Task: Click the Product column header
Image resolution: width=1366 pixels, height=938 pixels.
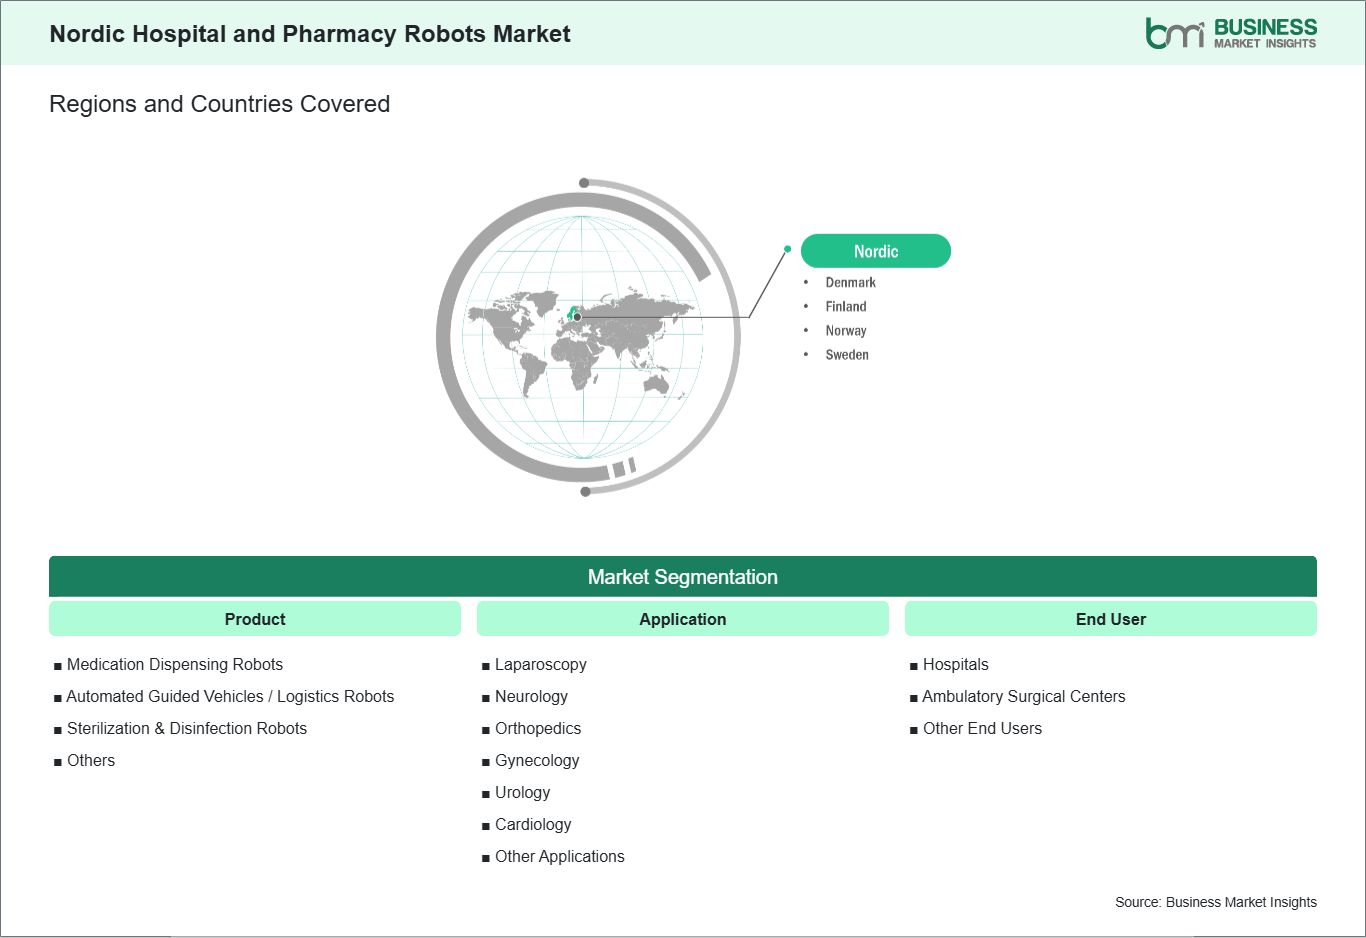Action: [255, 619]
